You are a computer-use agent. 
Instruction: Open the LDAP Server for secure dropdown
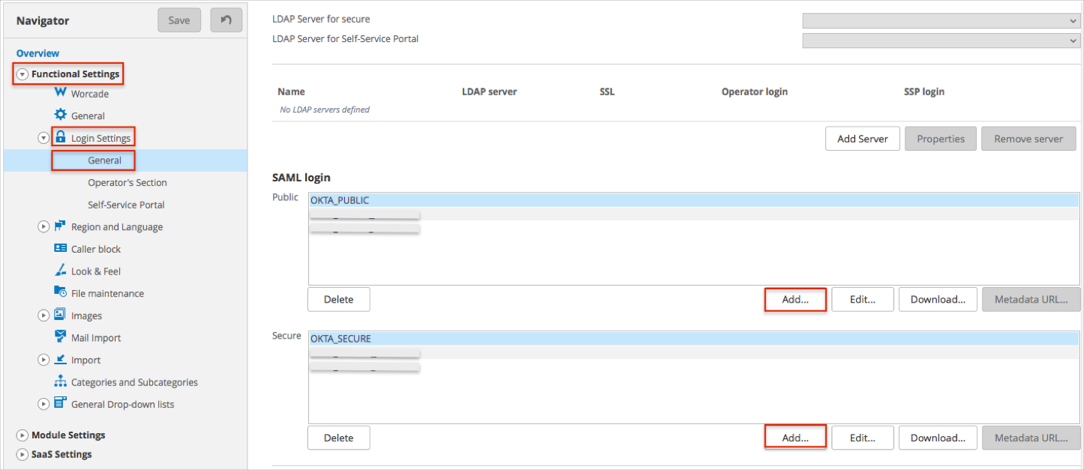(x=940, y=20)
